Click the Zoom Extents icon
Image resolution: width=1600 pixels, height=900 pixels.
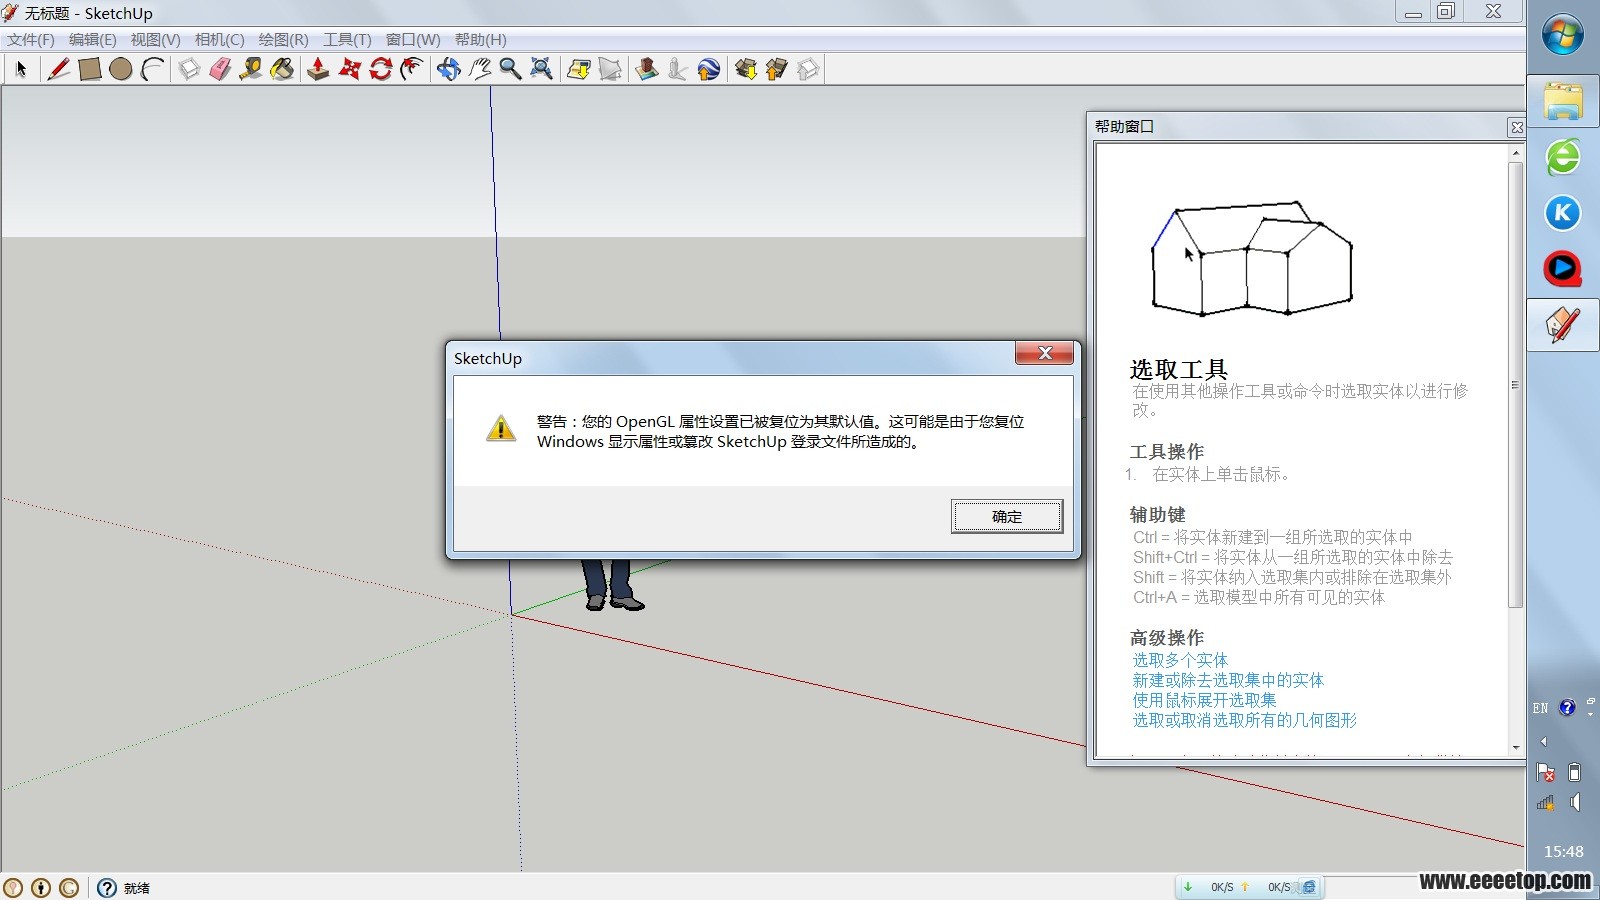(x=541, y=69)
